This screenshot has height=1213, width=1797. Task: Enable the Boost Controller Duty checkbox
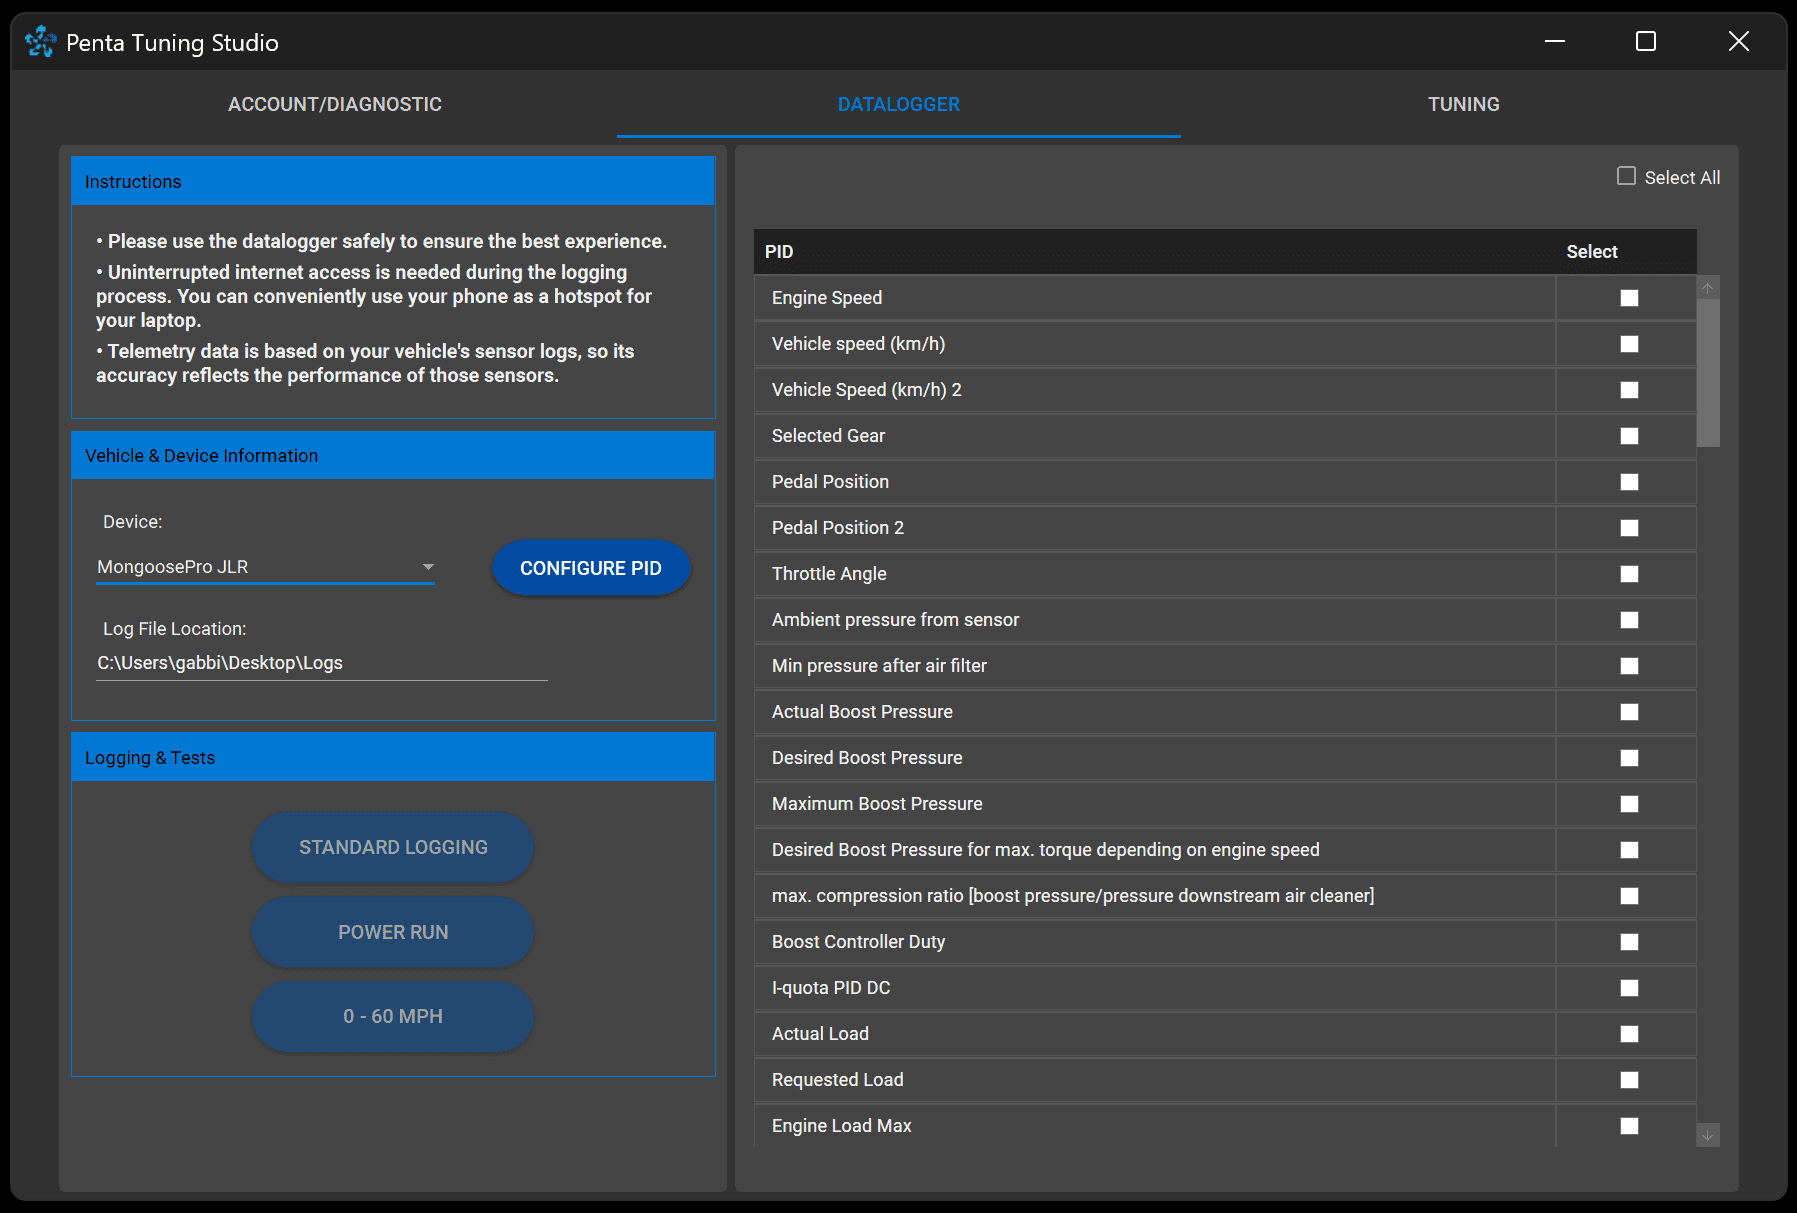[x=1629, y=942]
